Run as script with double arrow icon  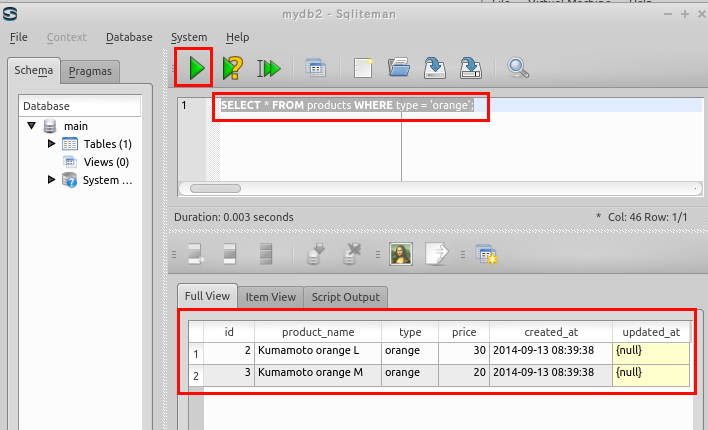(269, 68)
